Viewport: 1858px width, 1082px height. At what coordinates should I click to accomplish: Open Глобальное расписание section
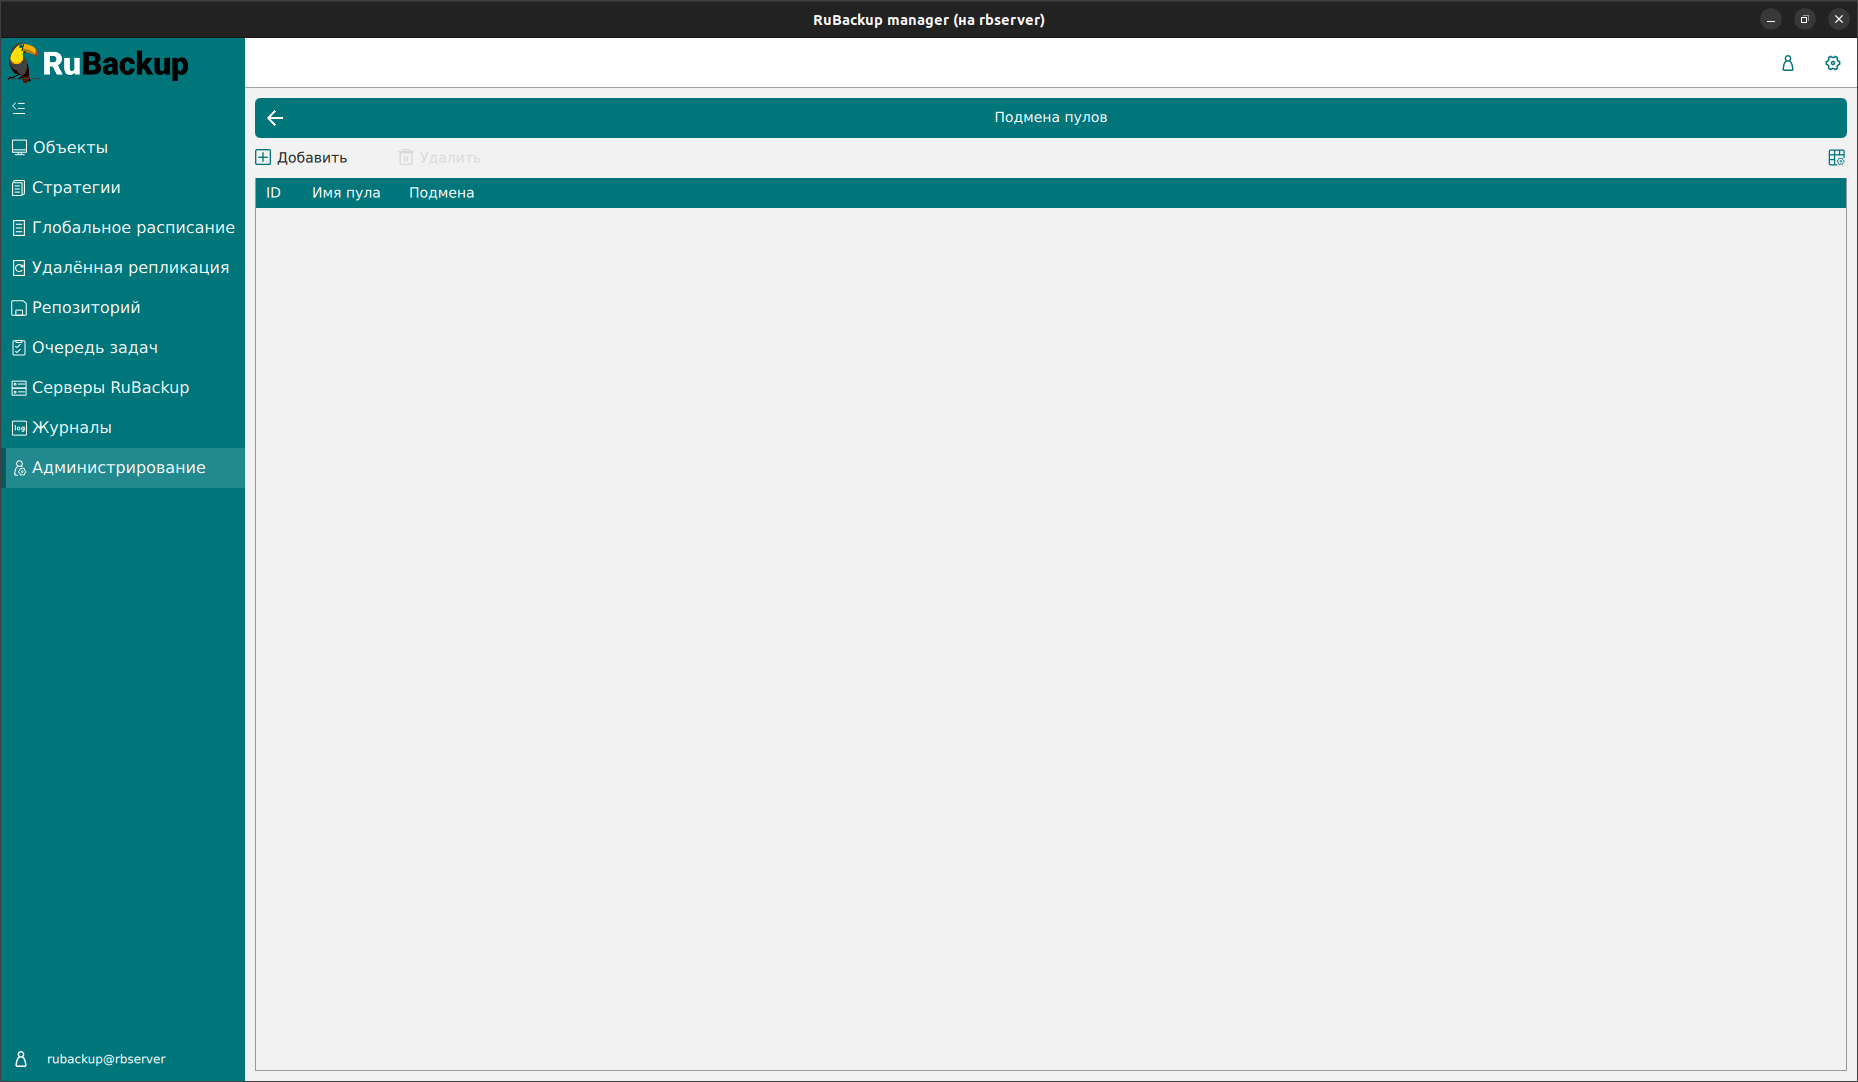[x=133, y=227]
